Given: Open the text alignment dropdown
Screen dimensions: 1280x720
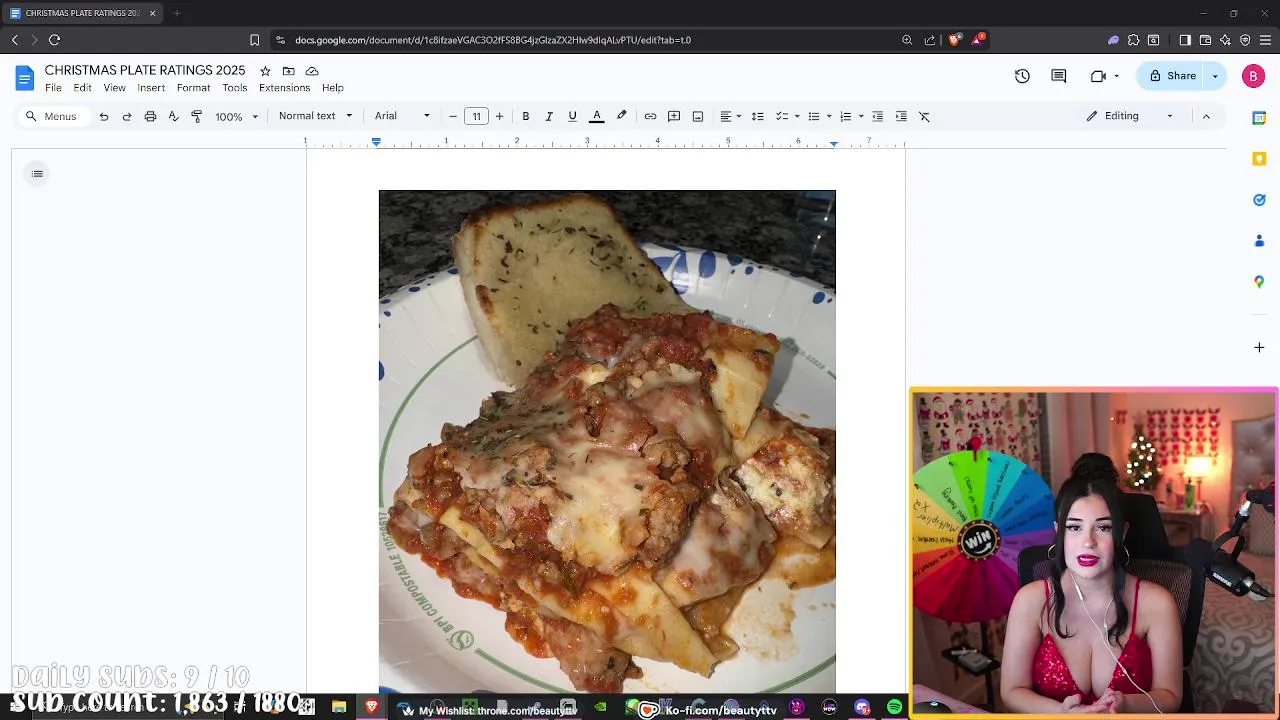Looking at the screenshot, I should (x=731, y=116).
